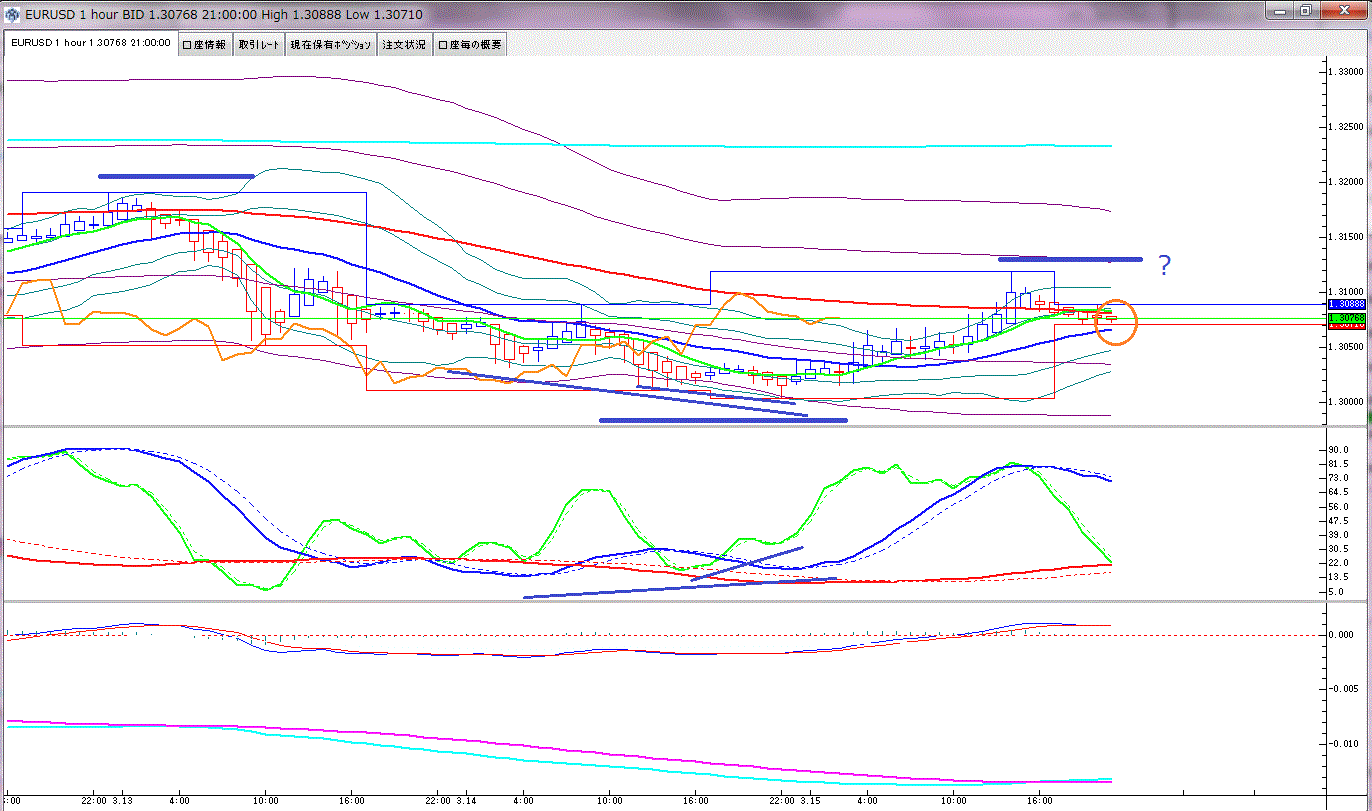The width and height of the screenshot is (1372, 811).
Task: Open the 現在保有ポジション tab
Action: (x=331, y=45)
